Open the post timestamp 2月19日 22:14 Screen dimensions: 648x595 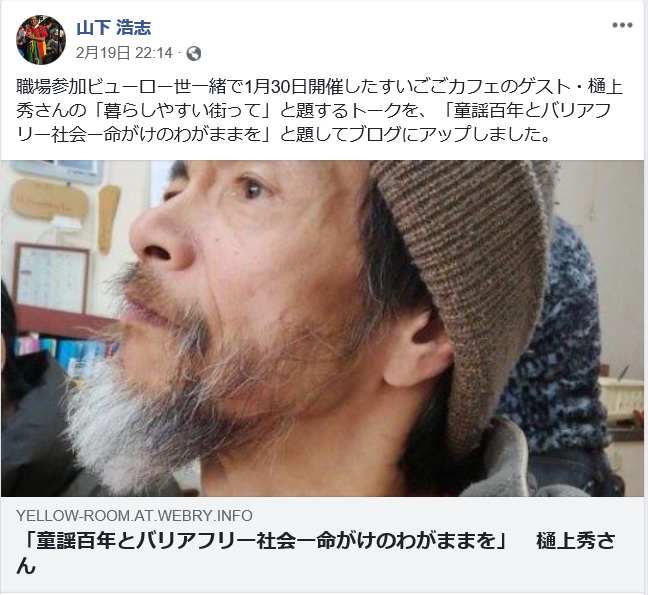(124, 53)
